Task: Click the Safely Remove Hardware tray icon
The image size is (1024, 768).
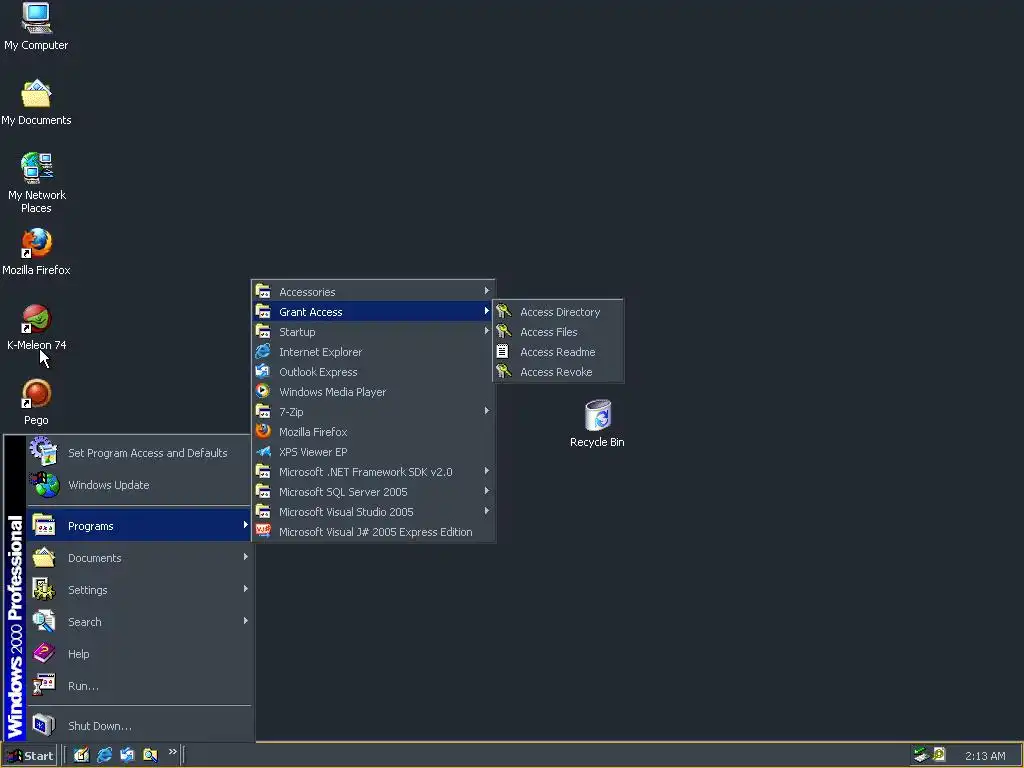Action: [921, 754]
